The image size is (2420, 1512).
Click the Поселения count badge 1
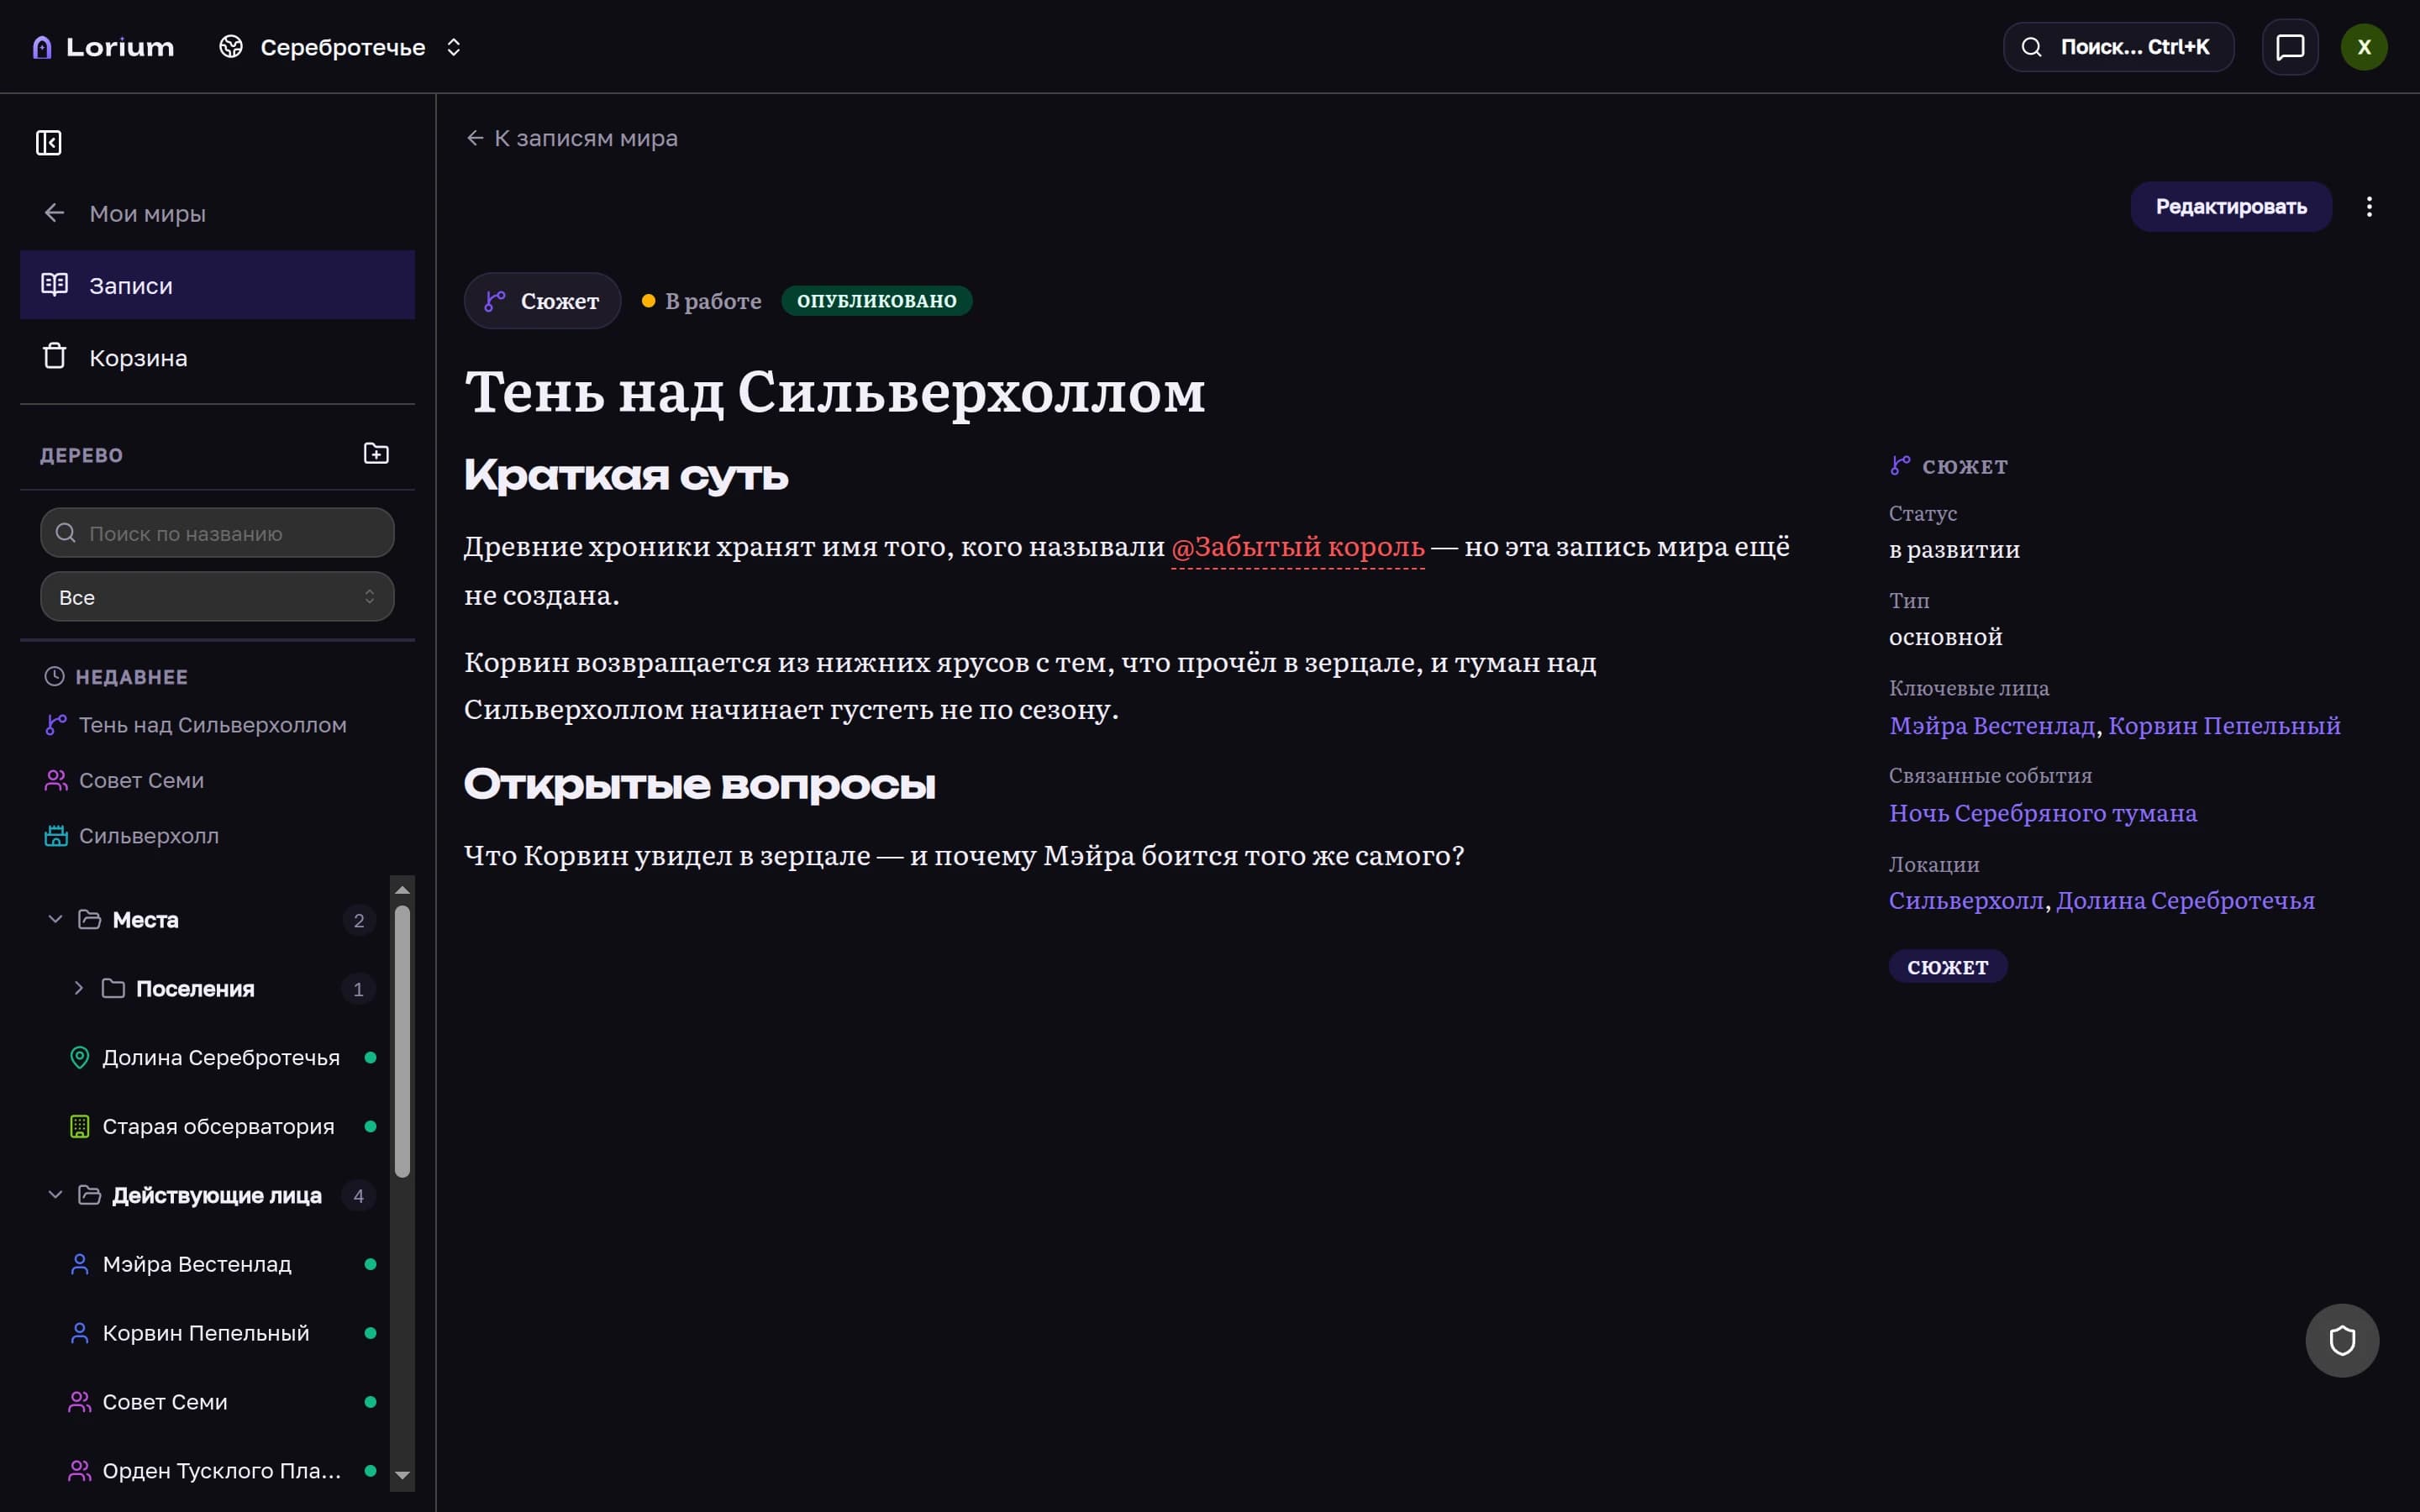358,989
